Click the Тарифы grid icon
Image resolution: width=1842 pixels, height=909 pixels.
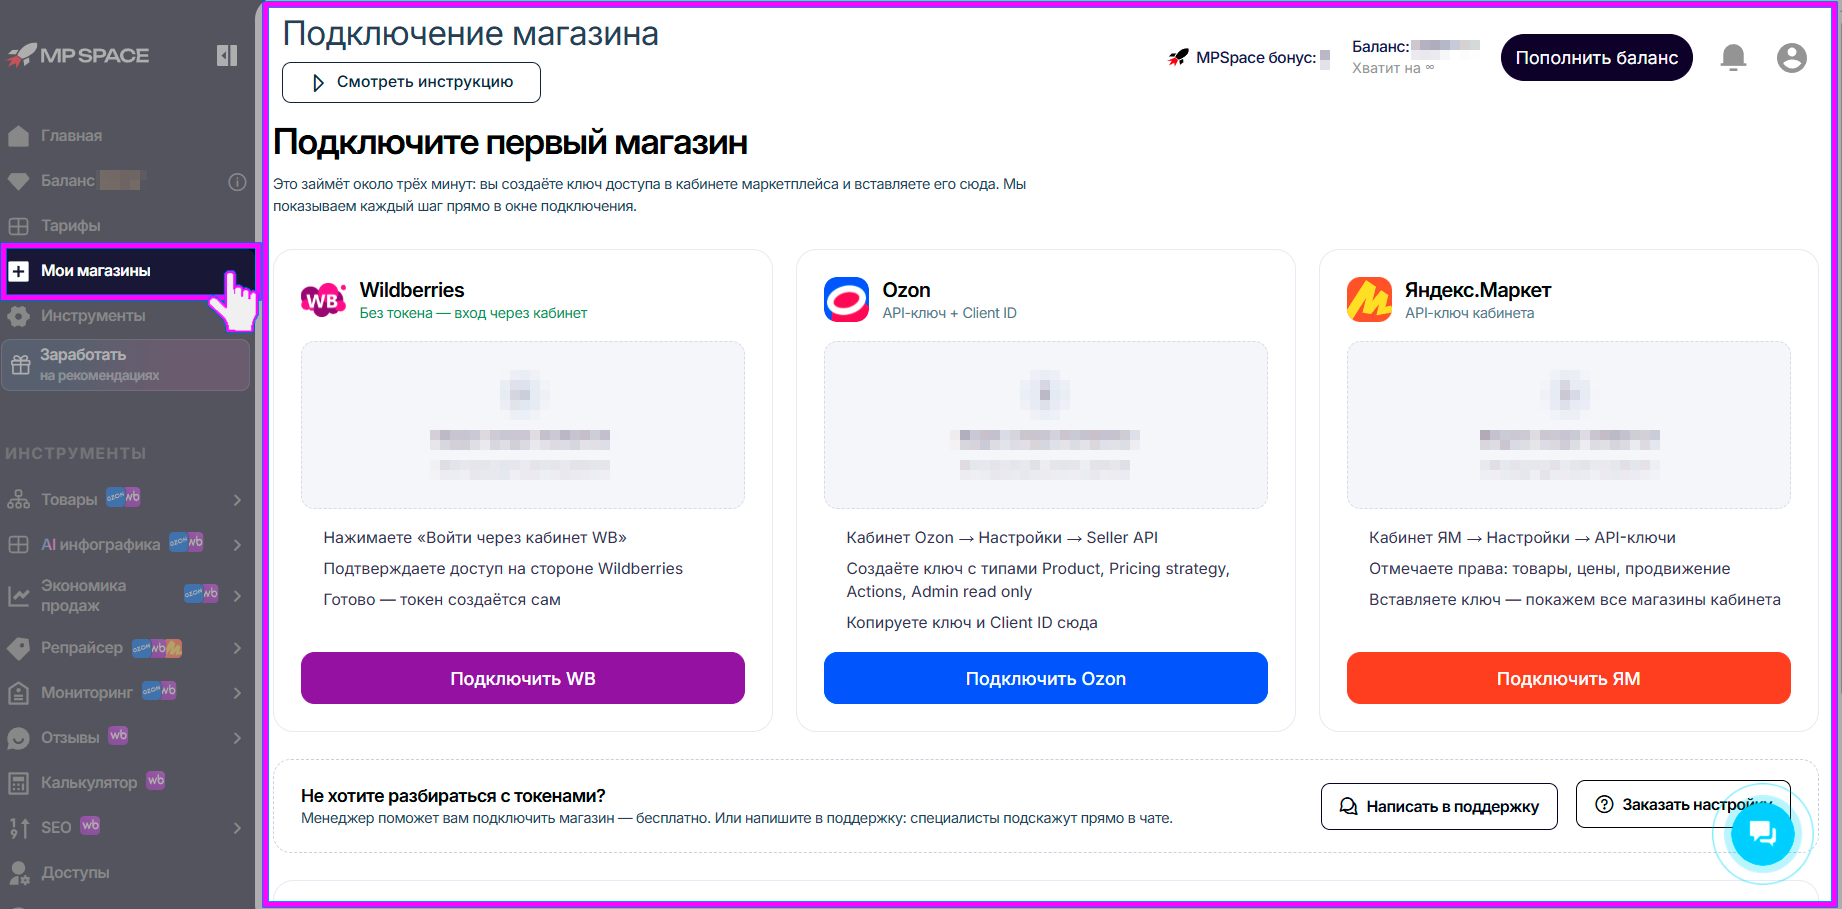(18, 226)
